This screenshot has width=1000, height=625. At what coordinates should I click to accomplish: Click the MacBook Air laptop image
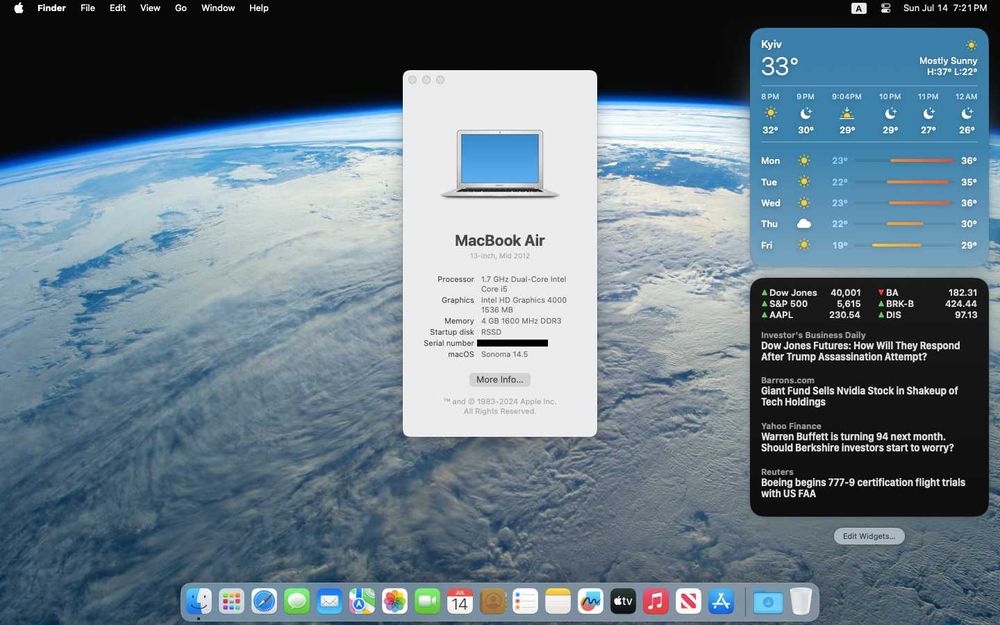(500, 164)
